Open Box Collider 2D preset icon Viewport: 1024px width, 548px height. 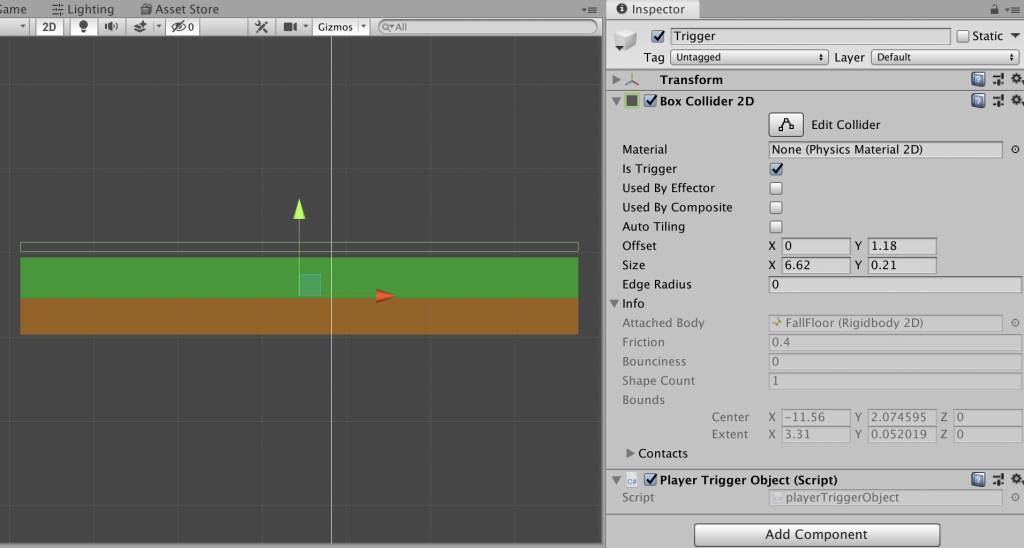click(998, 101)
